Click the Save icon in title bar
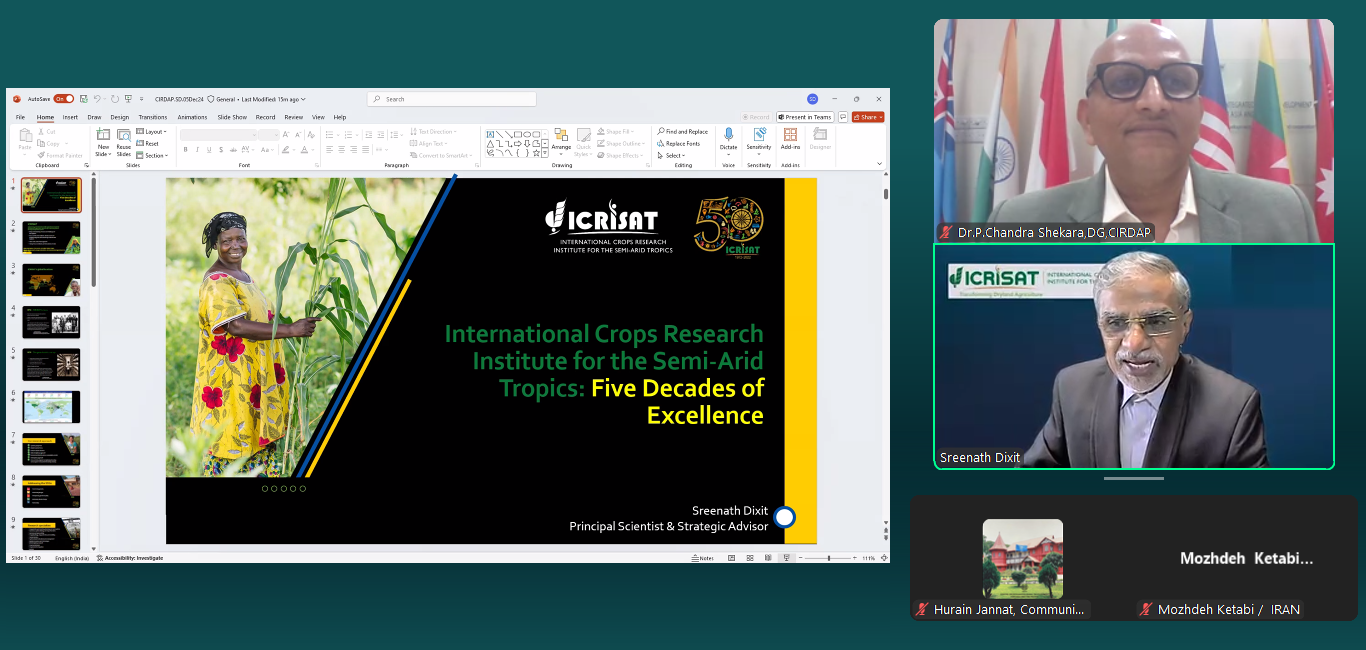Screen dimensions: 1366x650 point(84,99)
